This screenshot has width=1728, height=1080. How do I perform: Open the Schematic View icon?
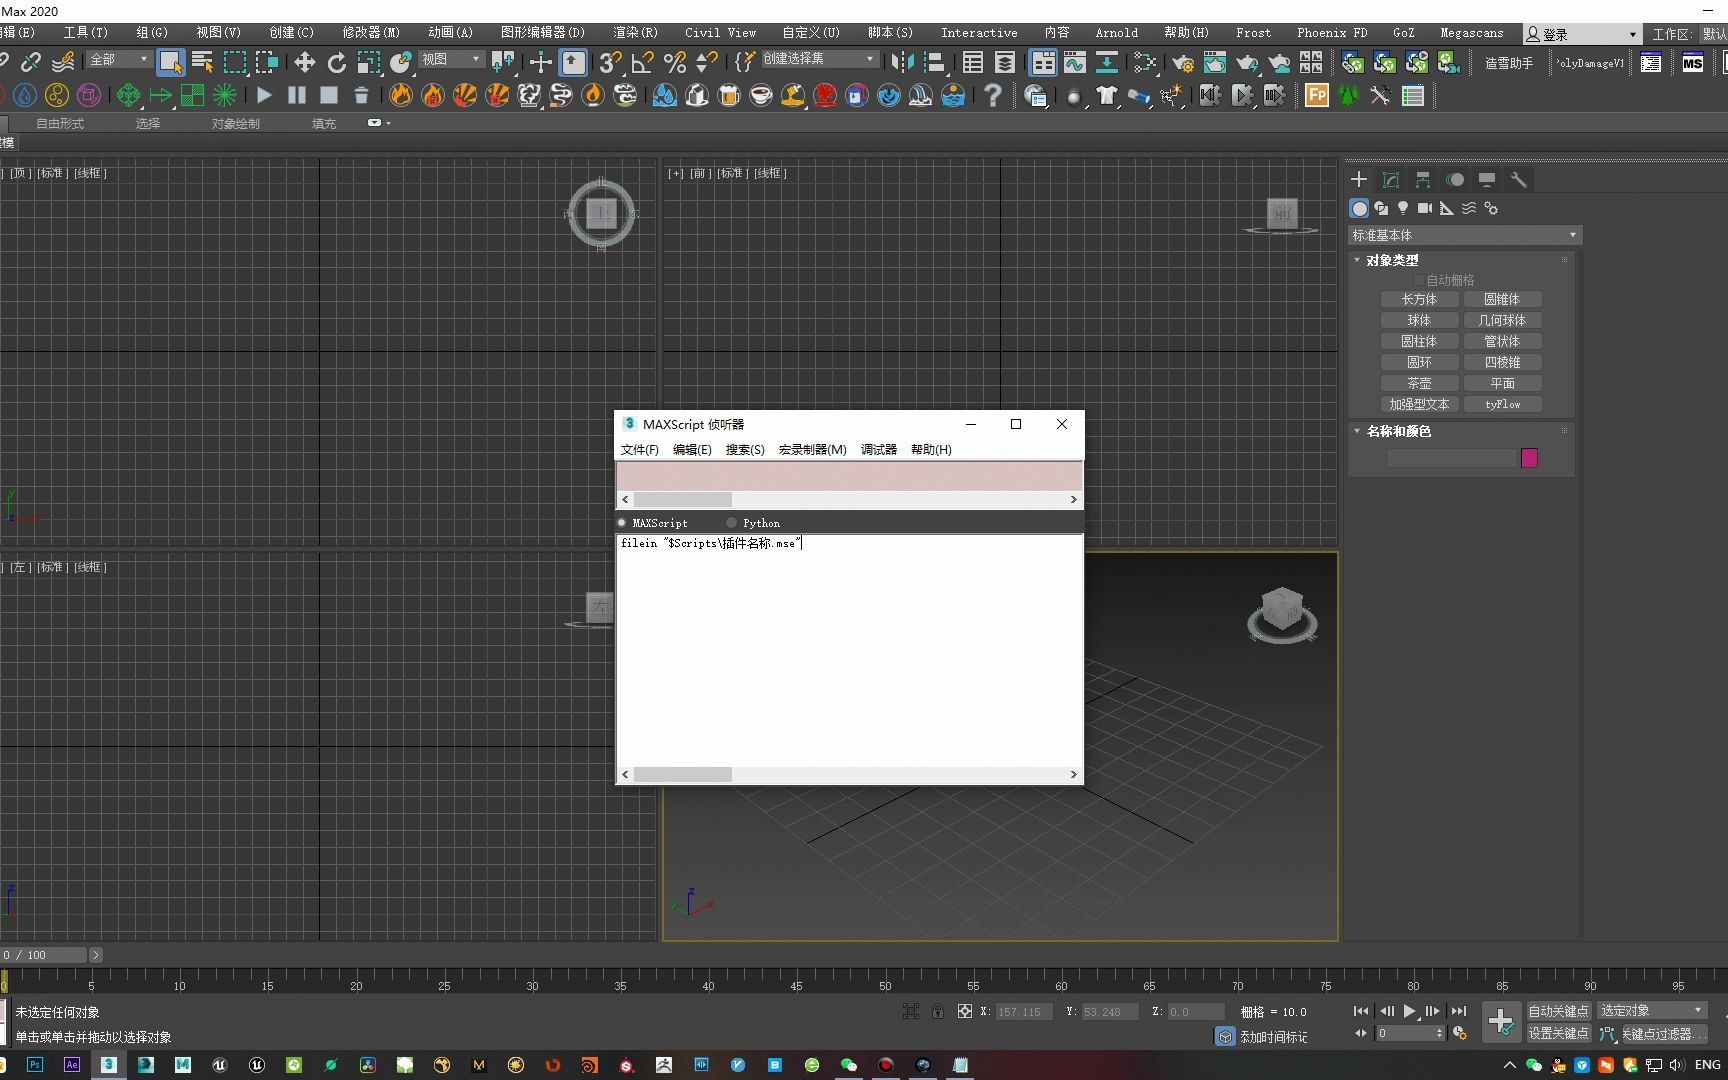tap(1107, 63)
